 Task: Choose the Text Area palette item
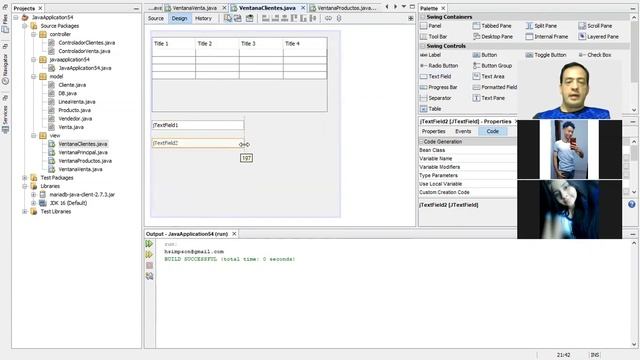pos(489,76)
